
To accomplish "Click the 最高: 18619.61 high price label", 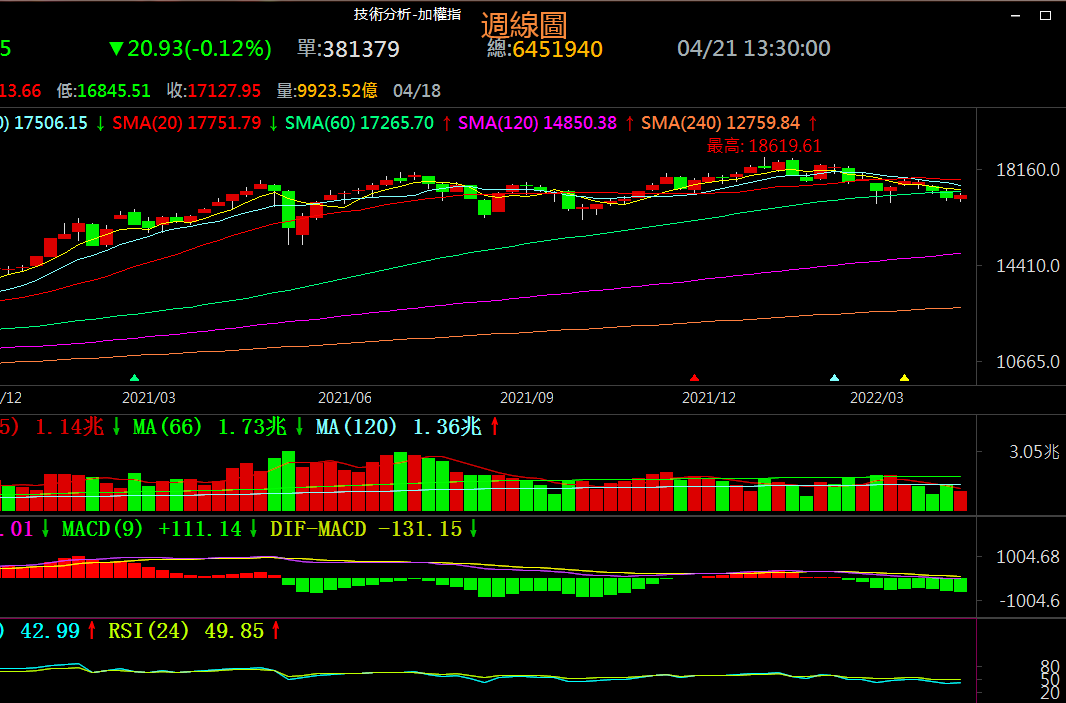I will (764, 146).
